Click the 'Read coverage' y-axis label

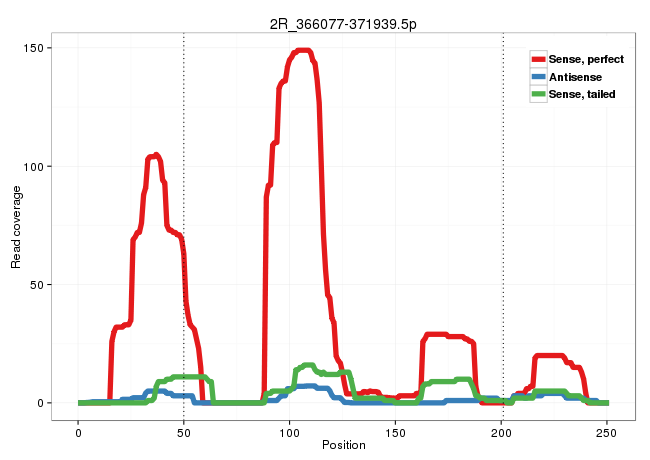point(16,226)
